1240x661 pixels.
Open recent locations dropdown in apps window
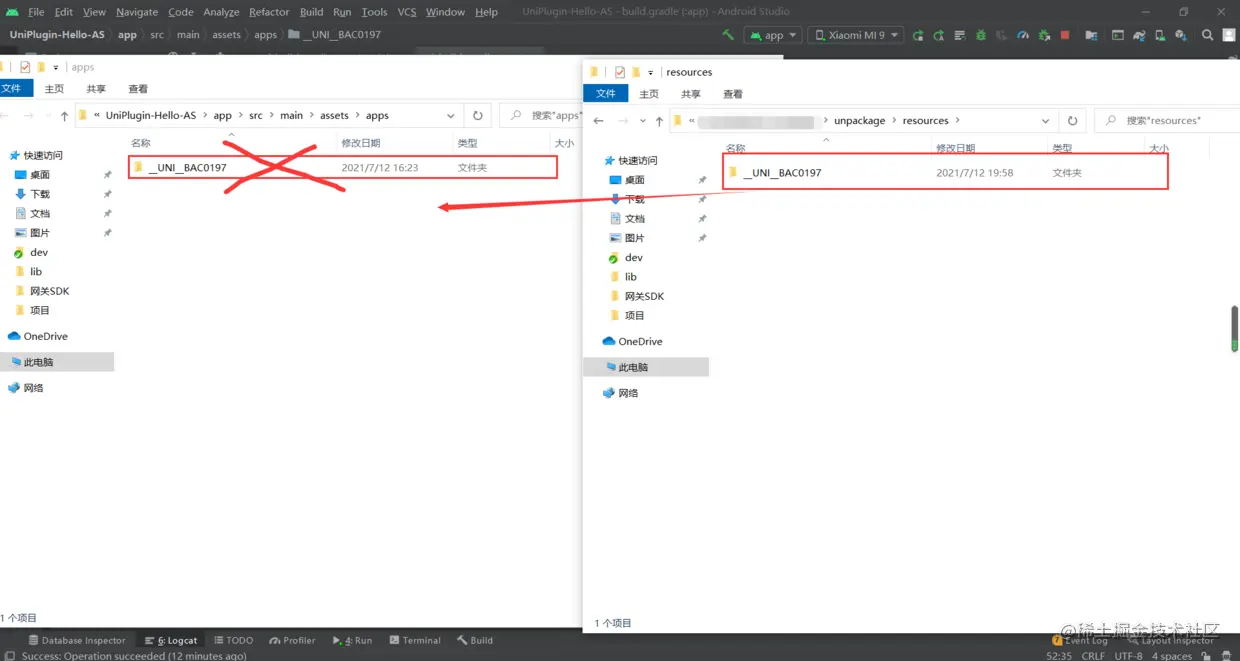[50, 116]
